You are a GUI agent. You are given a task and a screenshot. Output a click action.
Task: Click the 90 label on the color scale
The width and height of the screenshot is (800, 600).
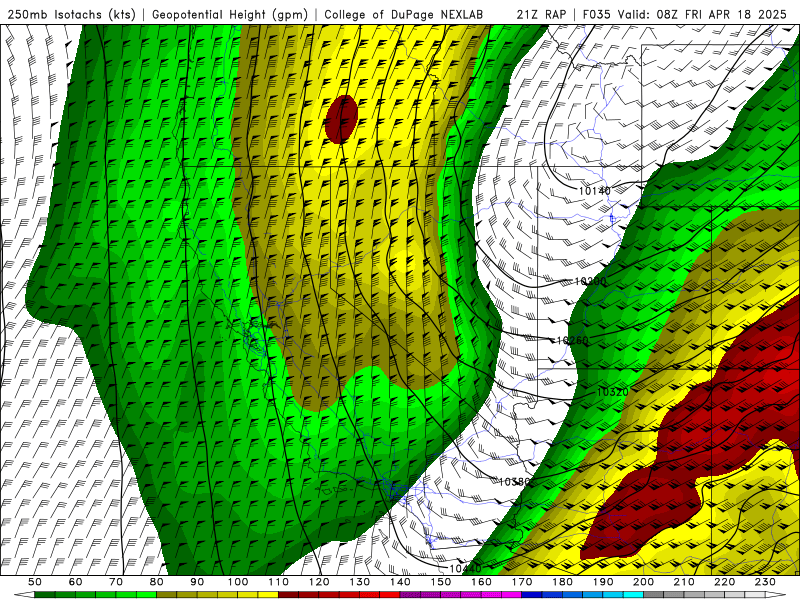[197, 582]
